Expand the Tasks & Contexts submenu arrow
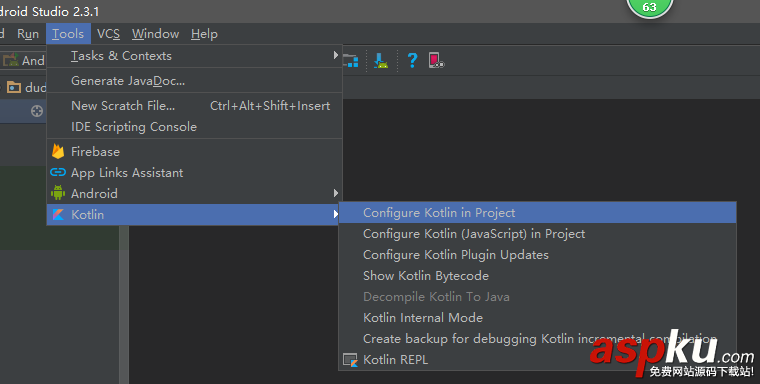The image size is (760, 384). [x=335, y=55]
